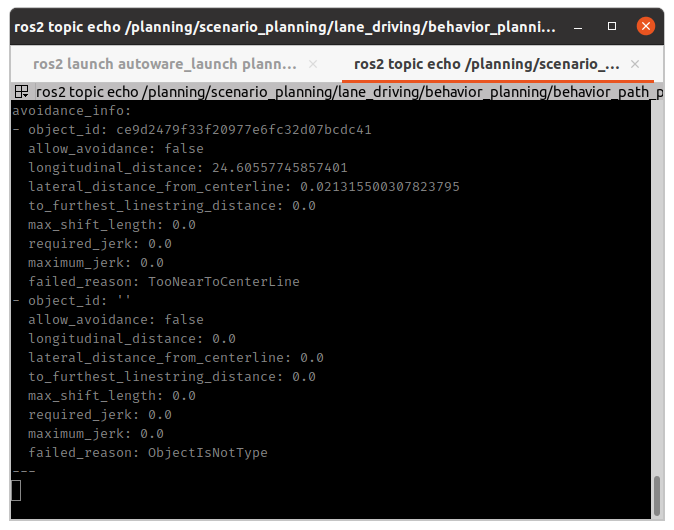Image resolution: width=674 pixels, height=530 pixels.
Task: Close the ros2 launch autoware_launch tab
Action: [x=313, y=64]
